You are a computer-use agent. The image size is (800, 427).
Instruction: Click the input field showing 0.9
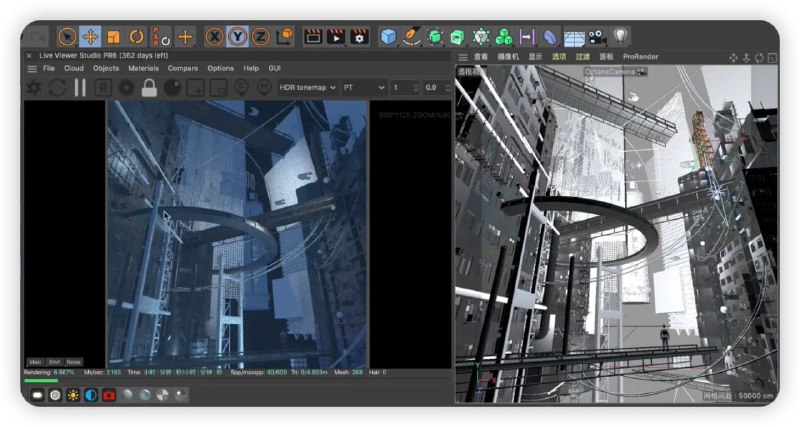coord(433,88)
